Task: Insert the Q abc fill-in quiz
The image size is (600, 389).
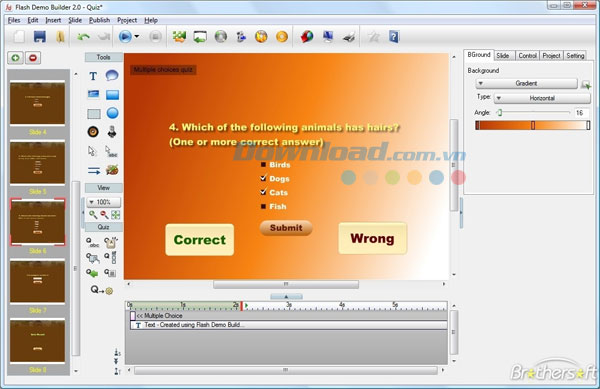Action: (x=92, y=243)
